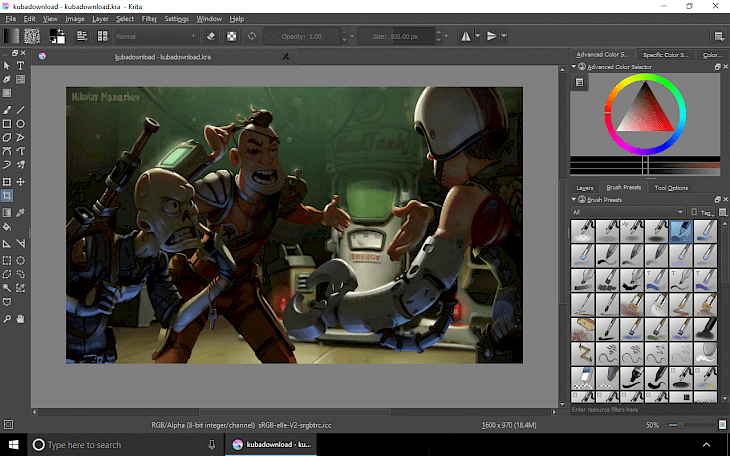
Task: Open horizontal mirror options dropdown arrow
Action: tap(478, 36)
